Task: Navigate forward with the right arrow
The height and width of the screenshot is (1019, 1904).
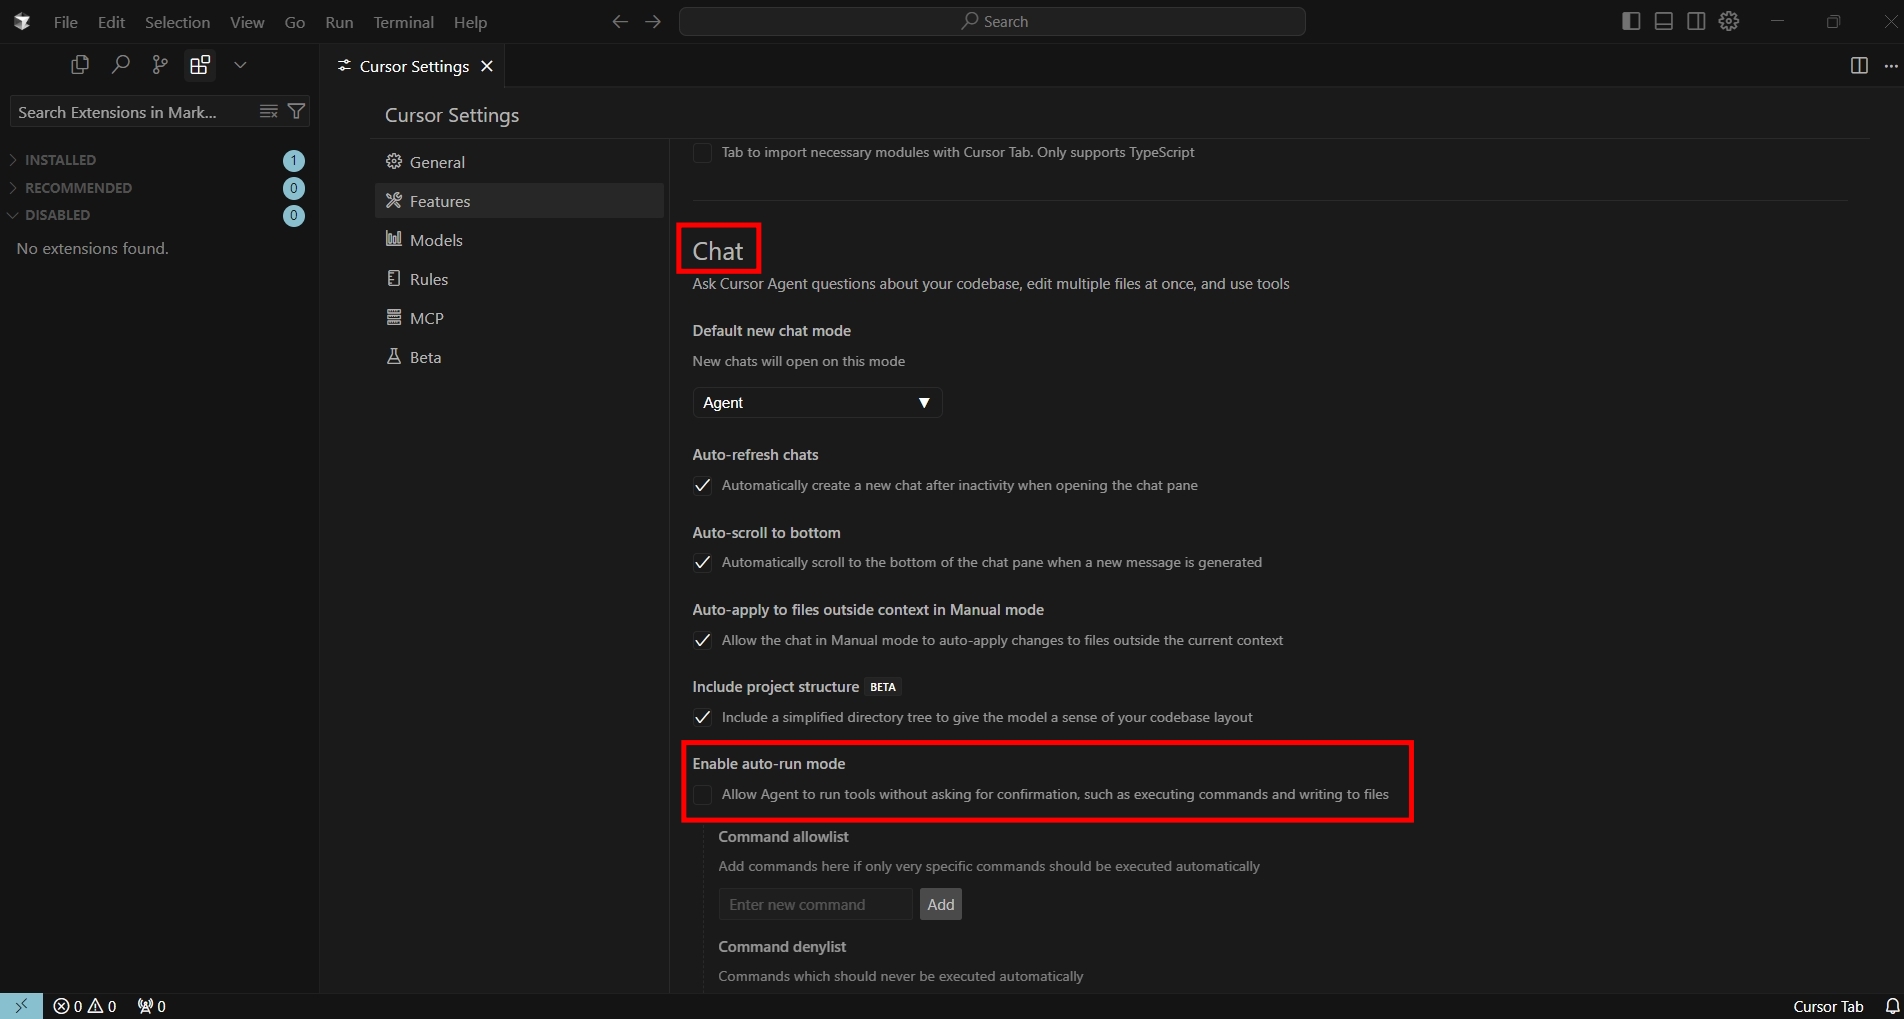Action: tap(653, 22)
